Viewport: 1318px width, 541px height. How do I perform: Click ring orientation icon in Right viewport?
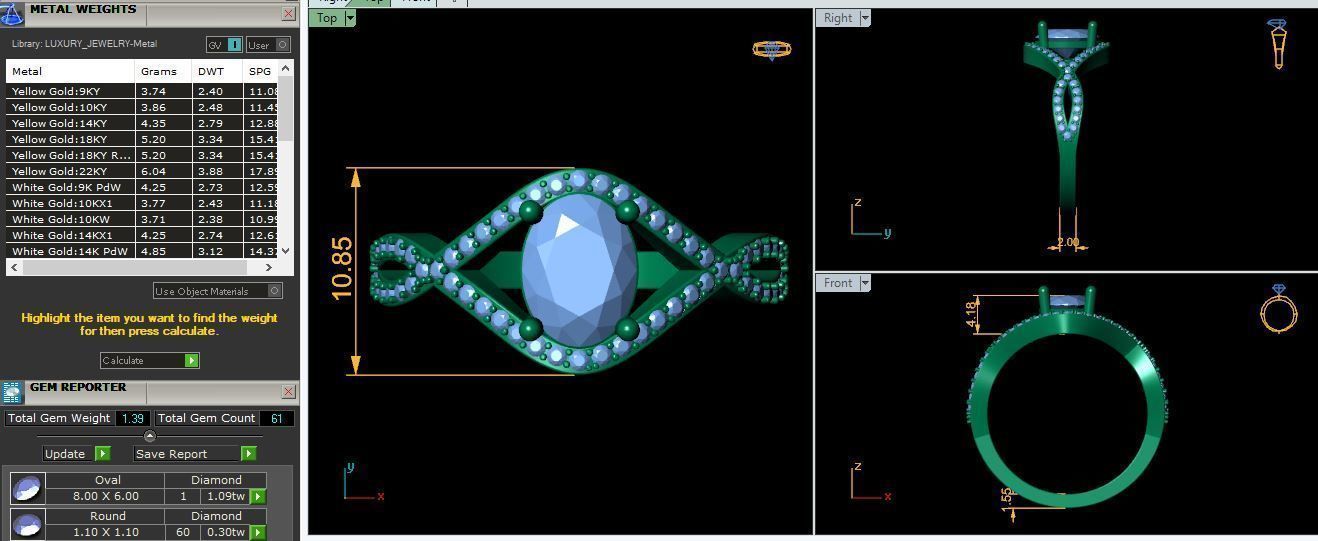point(1279,43)
